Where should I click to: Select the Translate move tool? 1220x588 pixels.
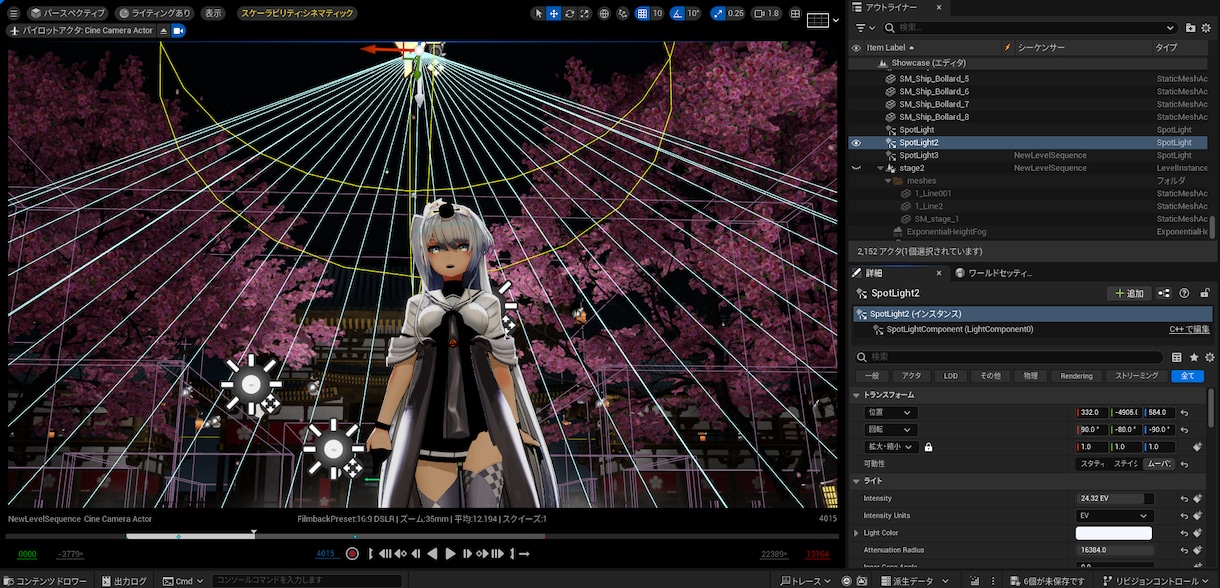554,14
